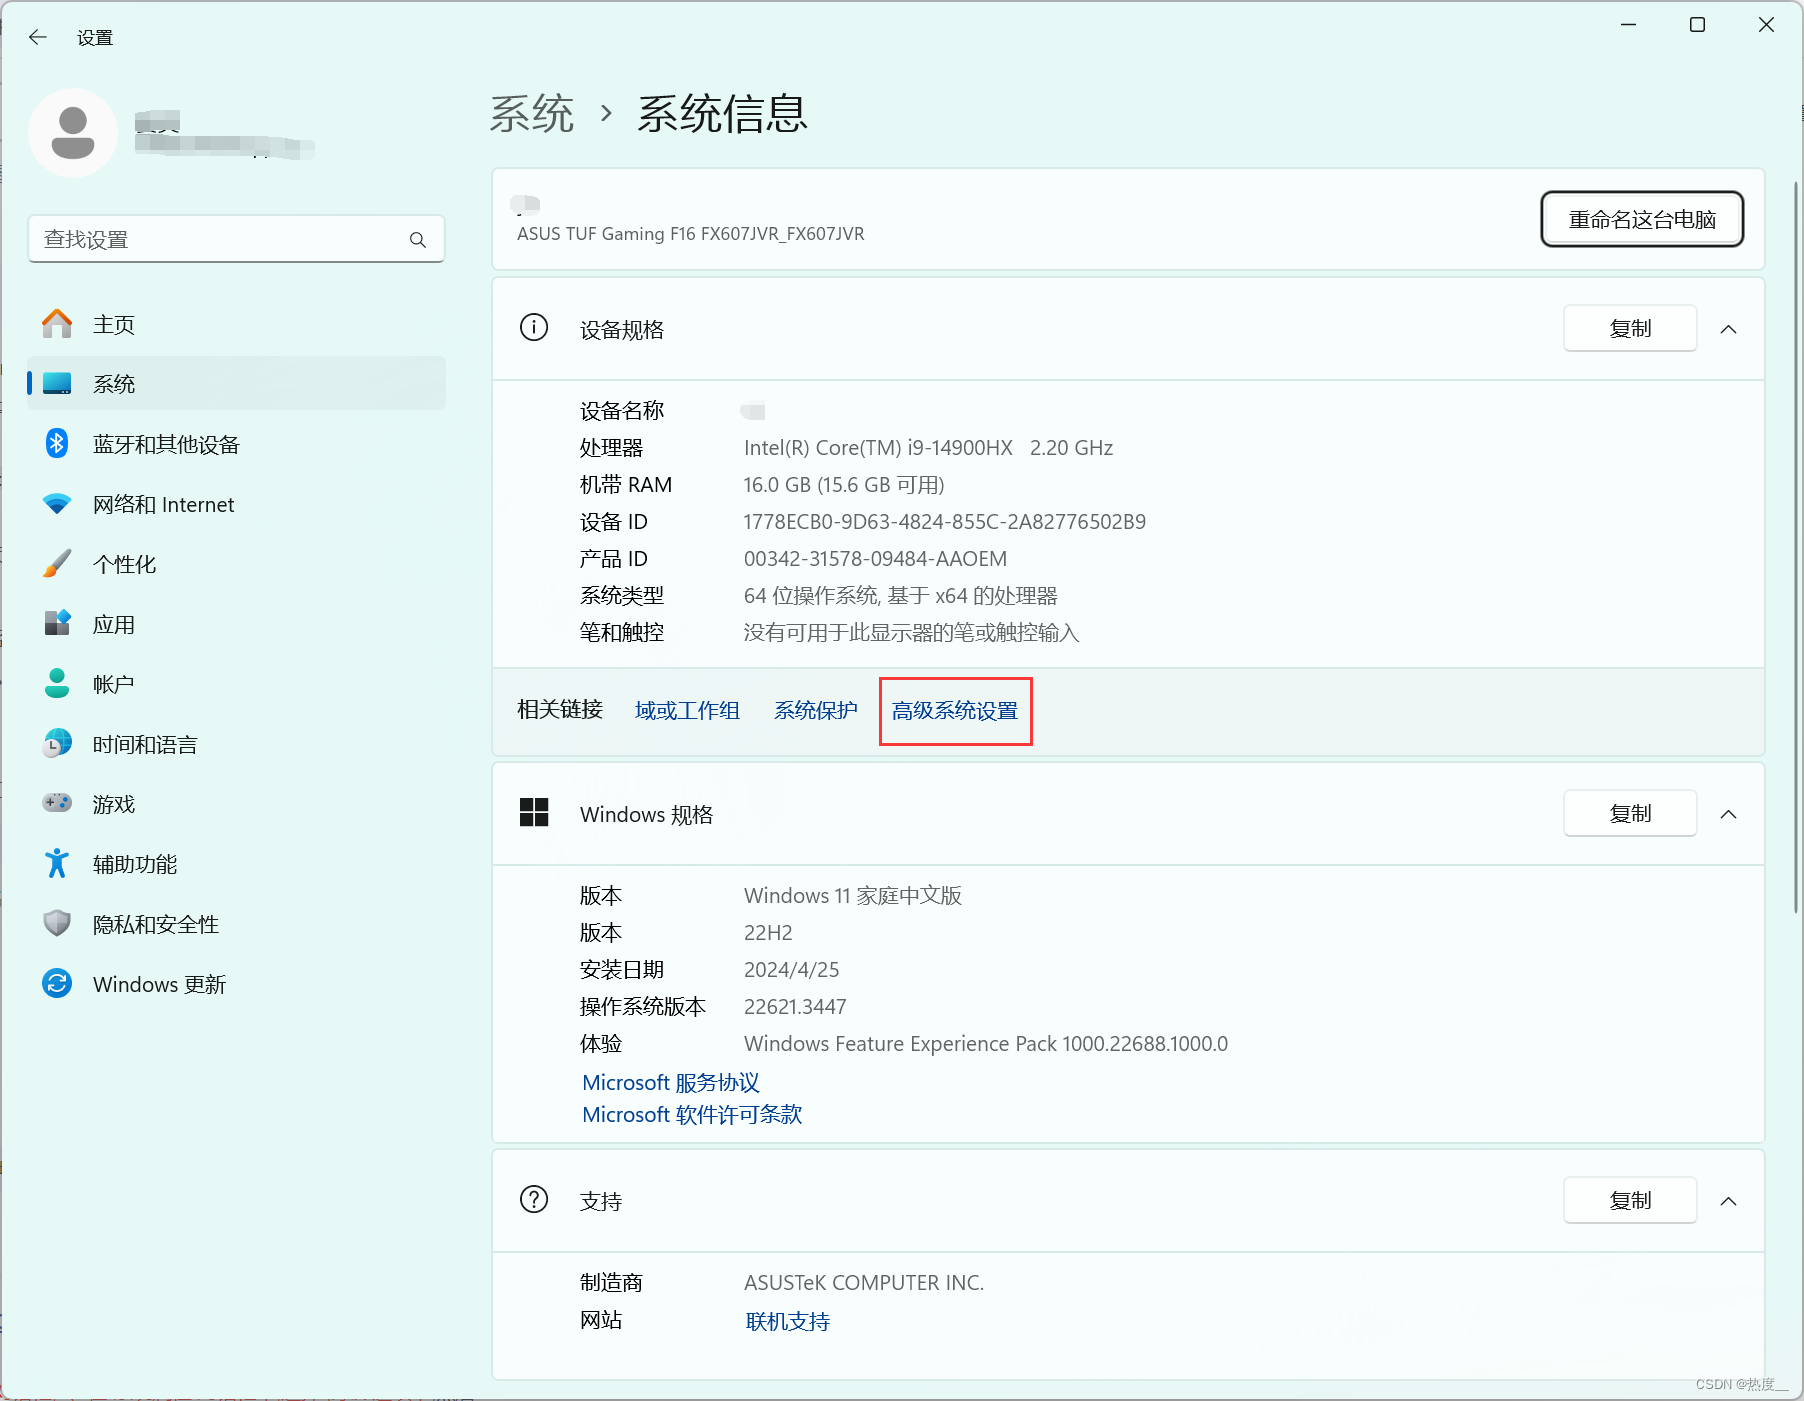Screen dimensions: 1804x1401
Task: Open Microsoft 软件许可条款 link
Action: click(x=692, y=1115)
